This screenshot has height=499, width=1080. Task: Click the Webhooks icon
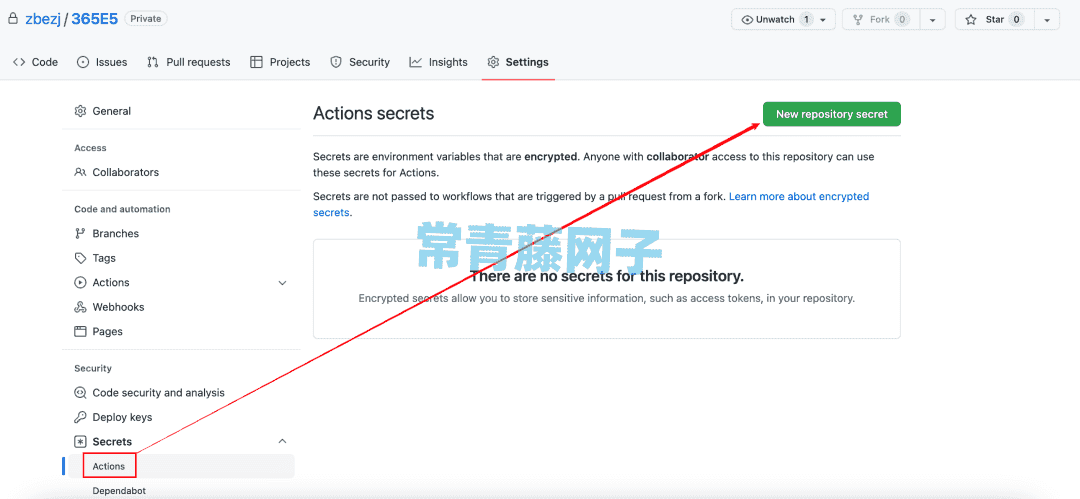pos(80,307)
